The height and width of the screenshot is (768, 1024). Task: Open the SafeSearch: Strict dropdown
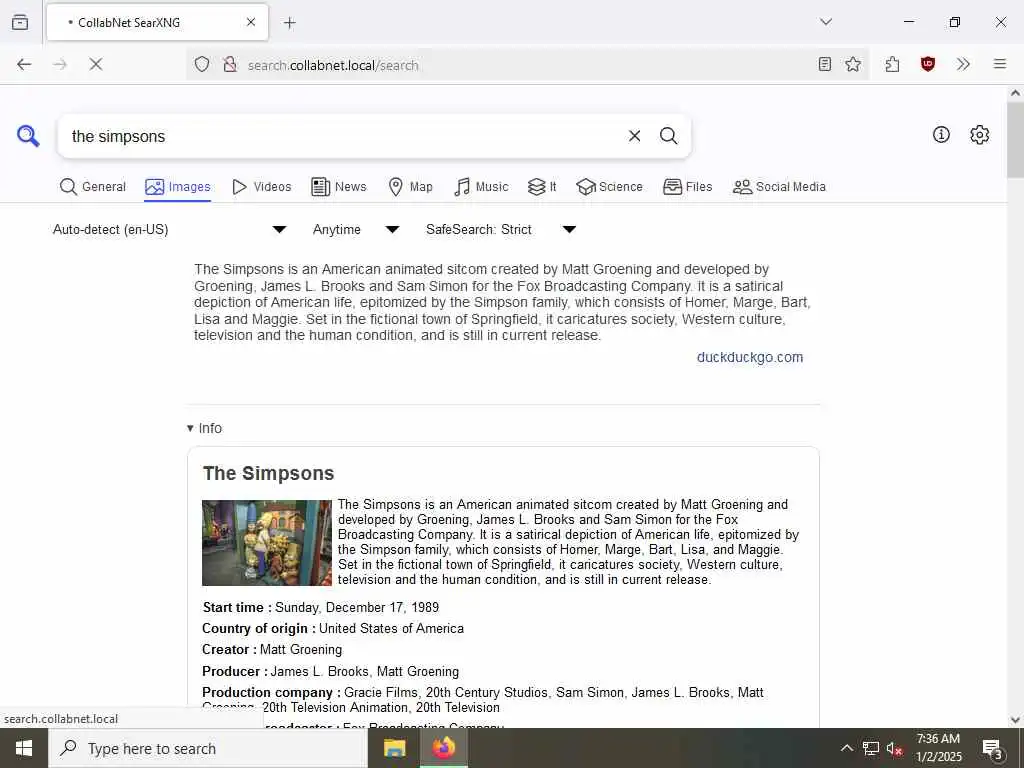click(x=501, y=229)
